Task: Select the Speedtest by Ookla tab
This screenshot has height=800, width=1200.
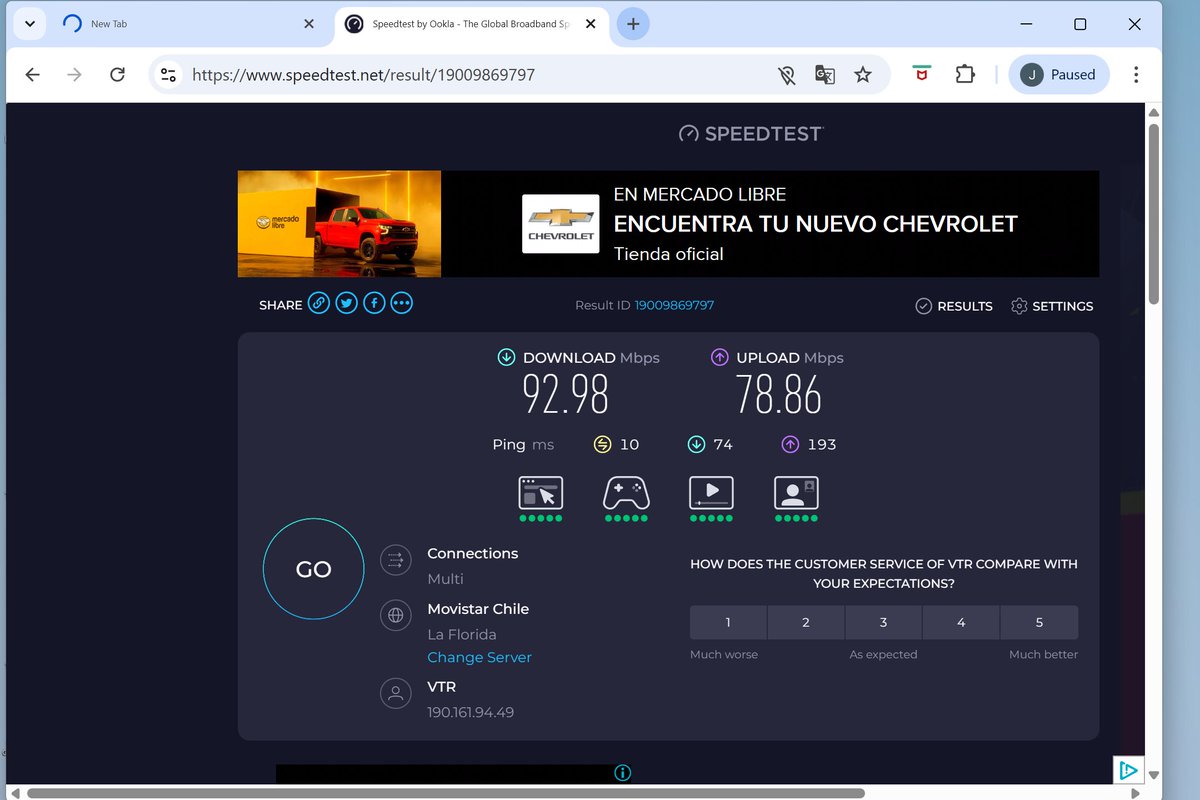Action: 471,24
